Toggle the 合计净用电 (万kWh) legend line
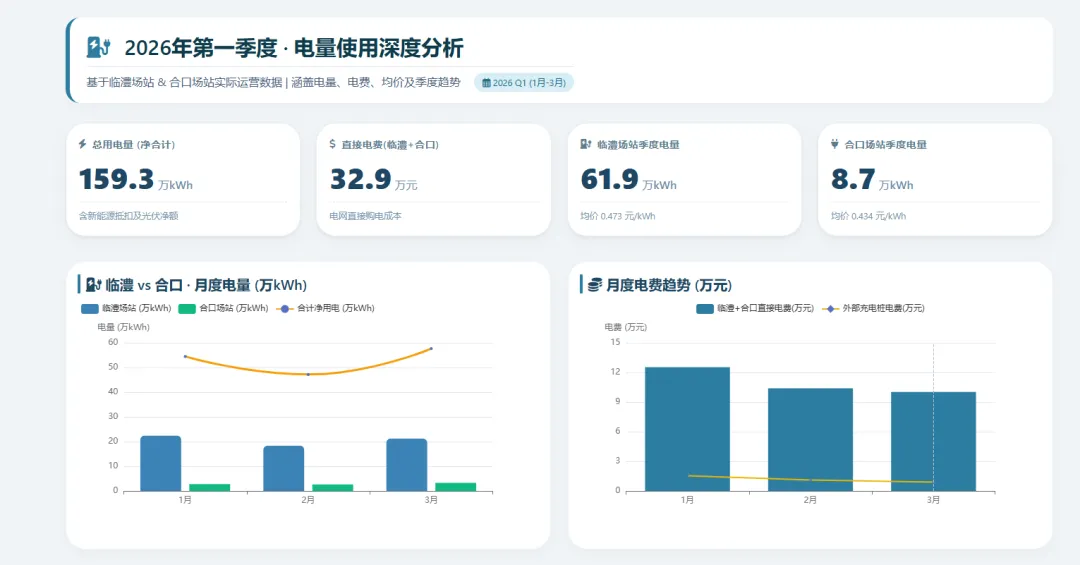The width and height of the screenshot is (1080, 565). point(325,309)
